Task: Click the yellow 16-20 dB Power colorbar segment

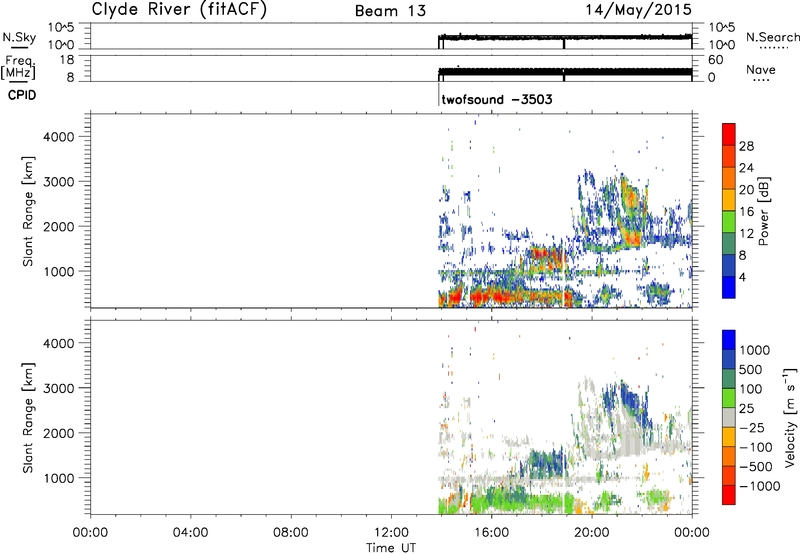Action: (729, 199)
